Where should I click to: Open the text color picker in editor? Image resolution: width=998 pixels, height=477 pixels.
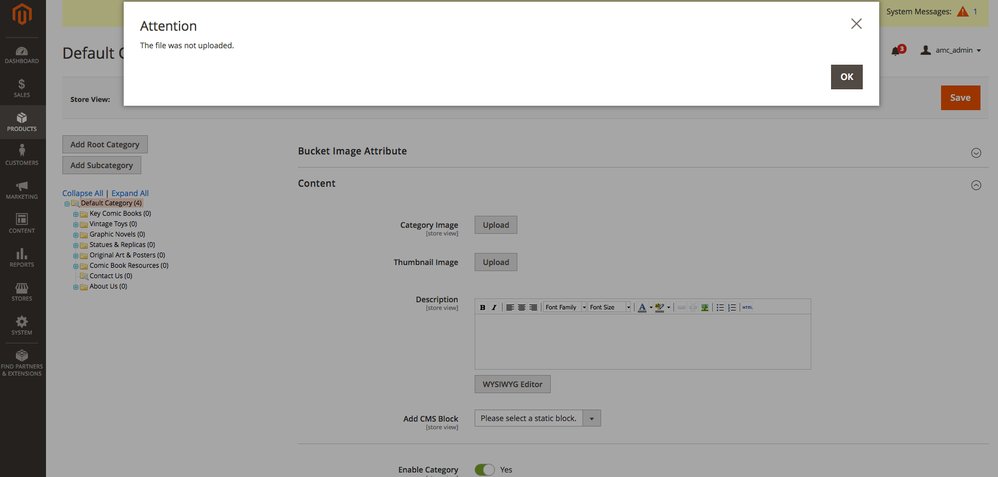pos(642,308)
